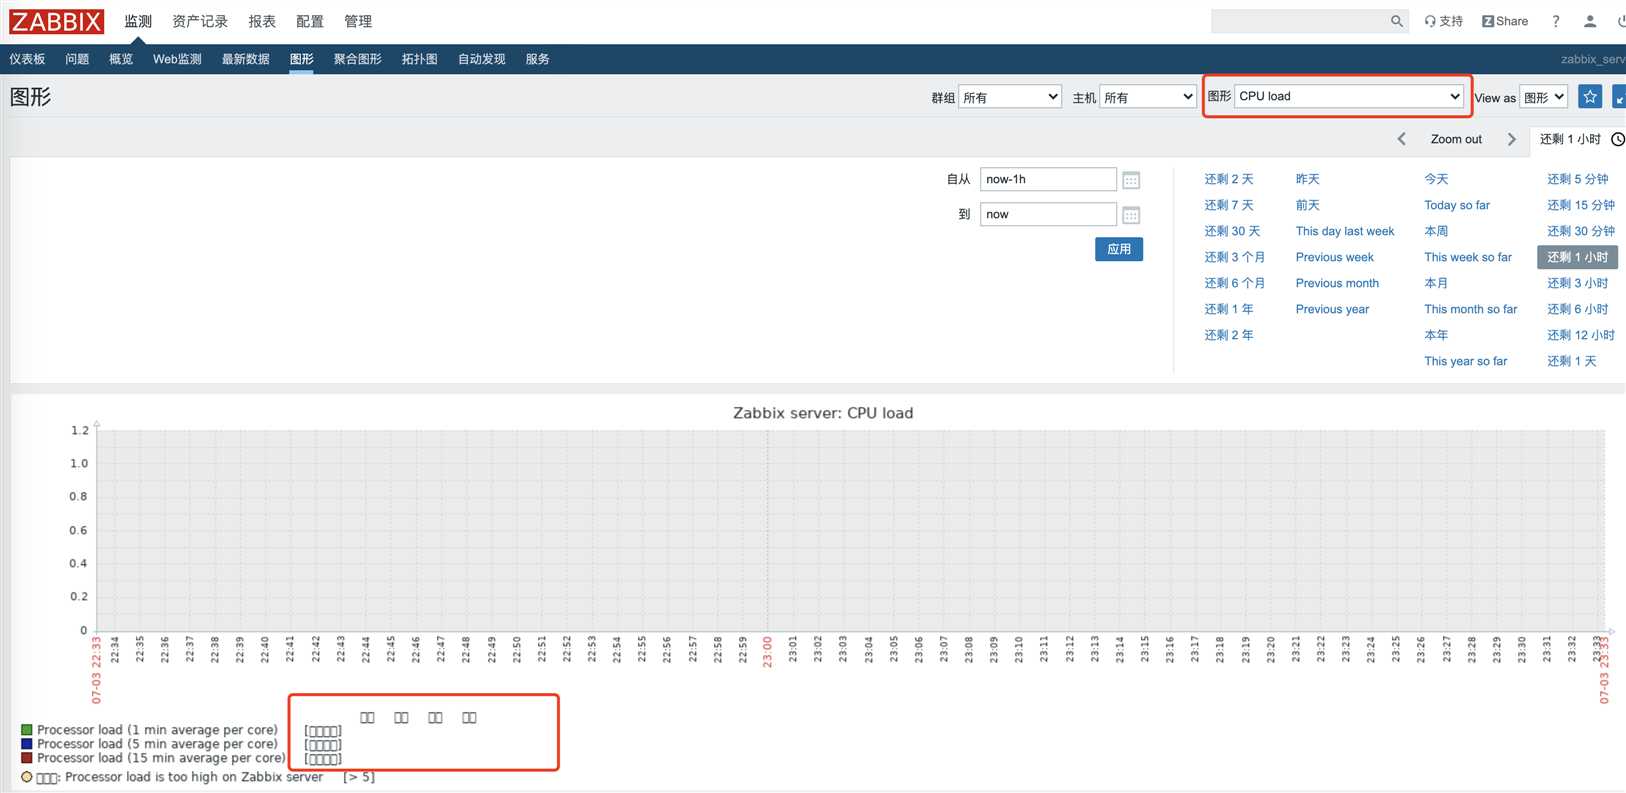Click the search magnifier icon
This screenshot has width=1626, height=793.
coord(1397,21)
